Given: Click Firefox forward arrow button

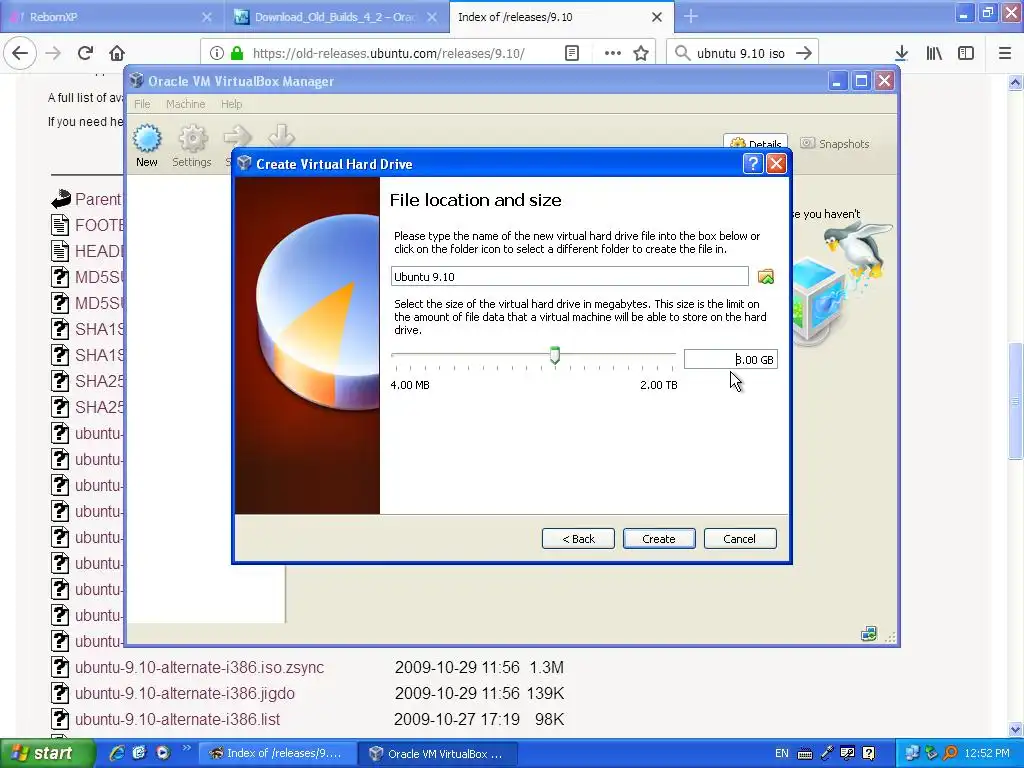Looking at the screenshot, I should 53,53.
